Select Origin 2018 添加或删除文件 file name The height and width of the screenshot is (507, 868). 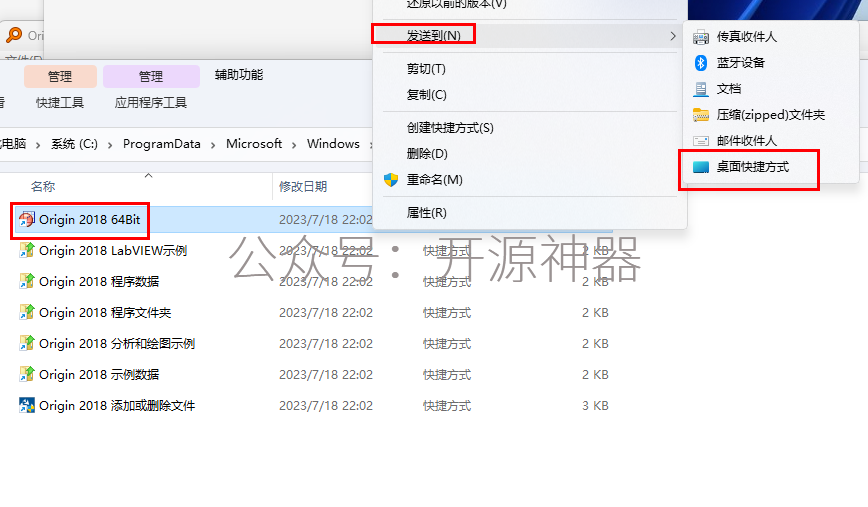tap(117, 406)
